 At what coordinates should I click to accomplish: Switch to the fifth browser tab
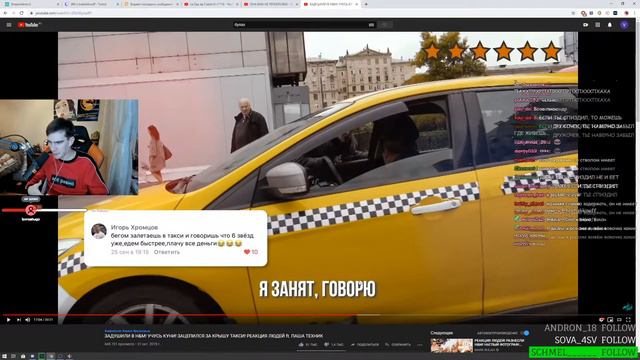(270, 4)
